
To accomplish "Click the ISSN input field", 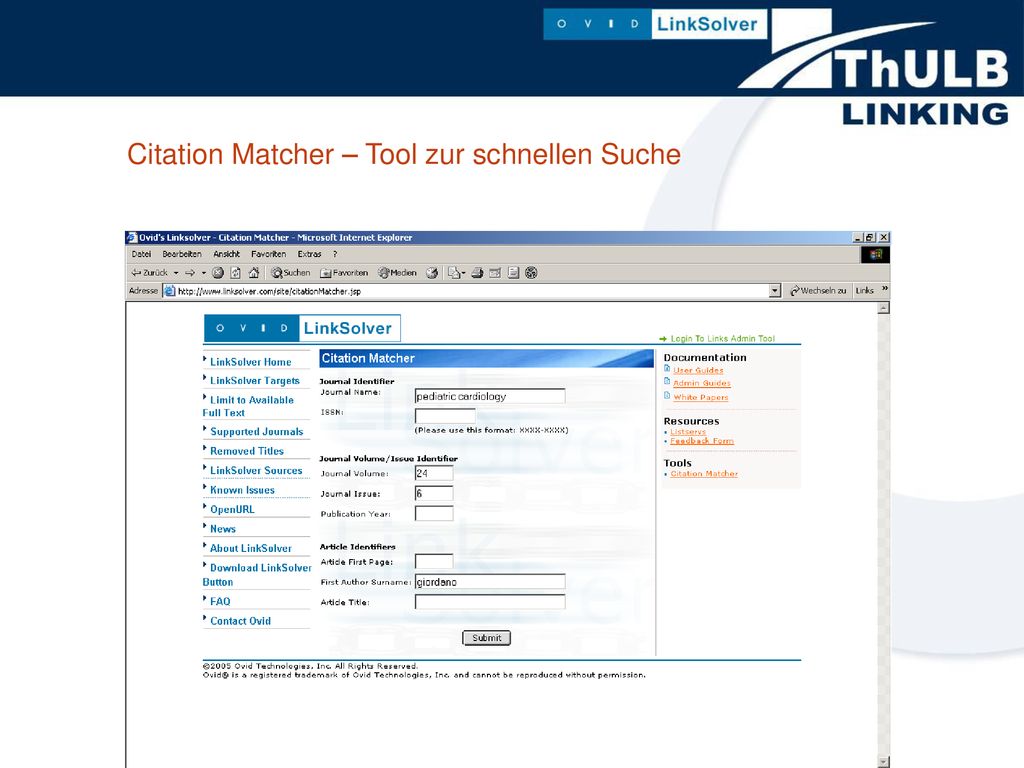I will [445, 416].
